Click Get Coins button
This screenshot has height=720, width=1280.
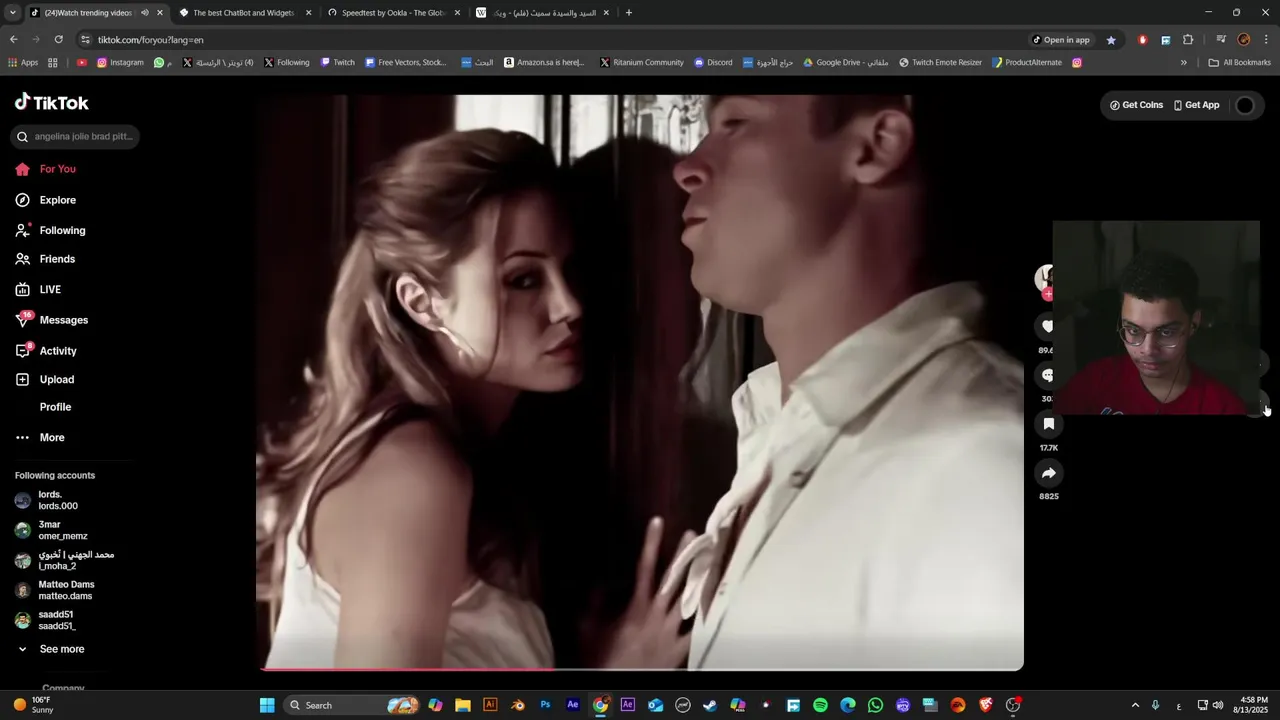pos(1136,105)
